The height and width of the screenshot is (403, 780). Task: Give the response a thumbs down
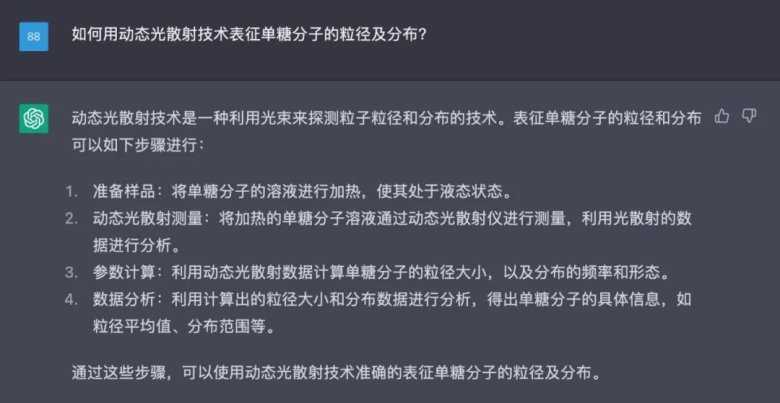coord(749,117)
